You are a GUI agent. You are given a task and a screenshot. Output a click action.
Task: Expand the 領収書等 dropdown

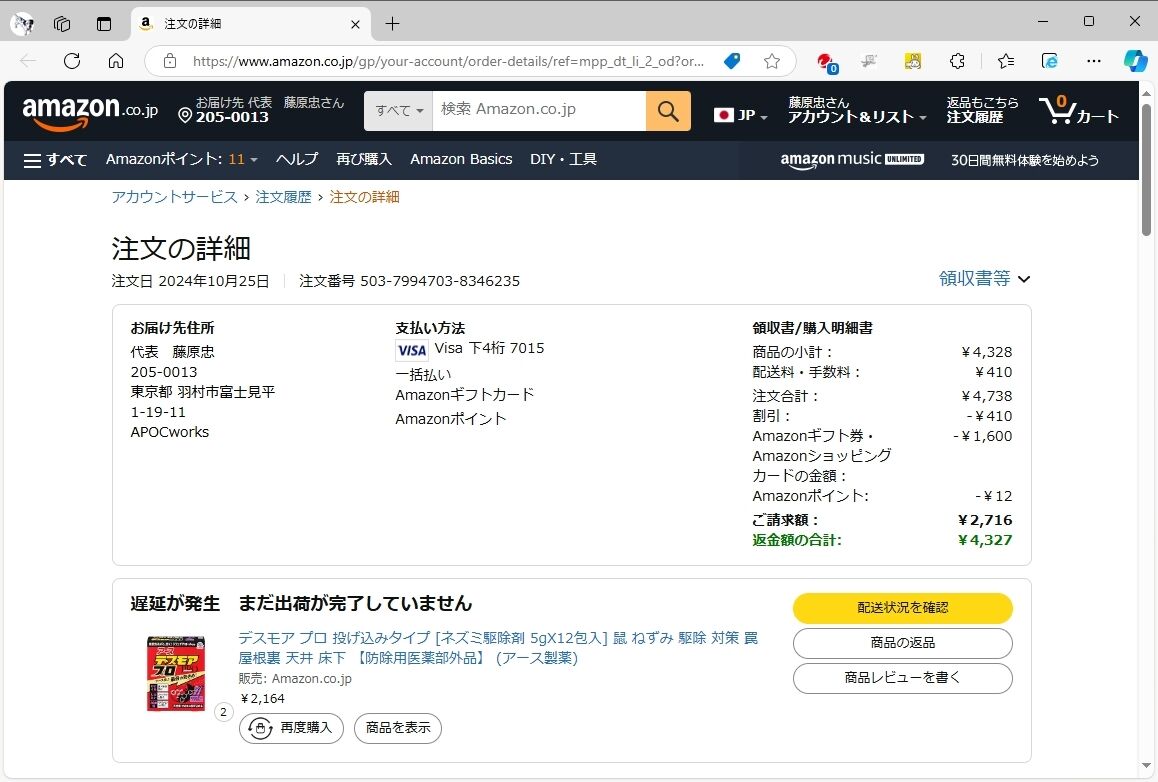pyautogui.click(x=984, y=278)
